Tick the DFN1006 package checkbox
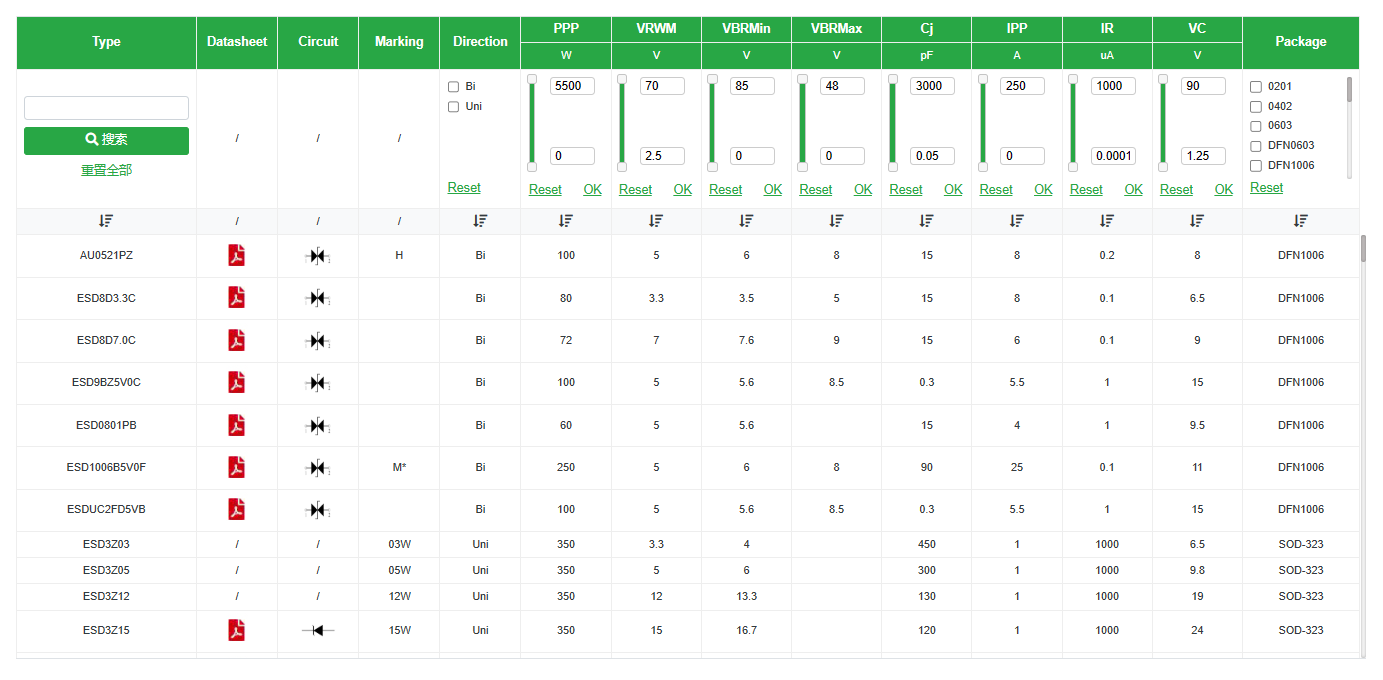This screenshot has width=1383, height=680. 1256,166
